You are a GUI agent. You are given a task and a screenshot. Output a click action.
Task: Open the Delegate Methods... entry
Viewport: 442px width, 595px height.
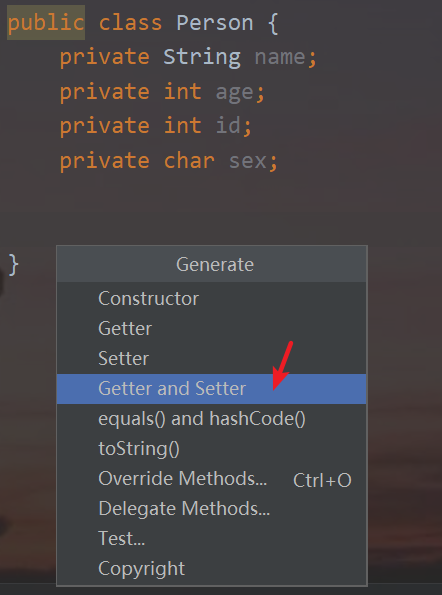[211, 509]
